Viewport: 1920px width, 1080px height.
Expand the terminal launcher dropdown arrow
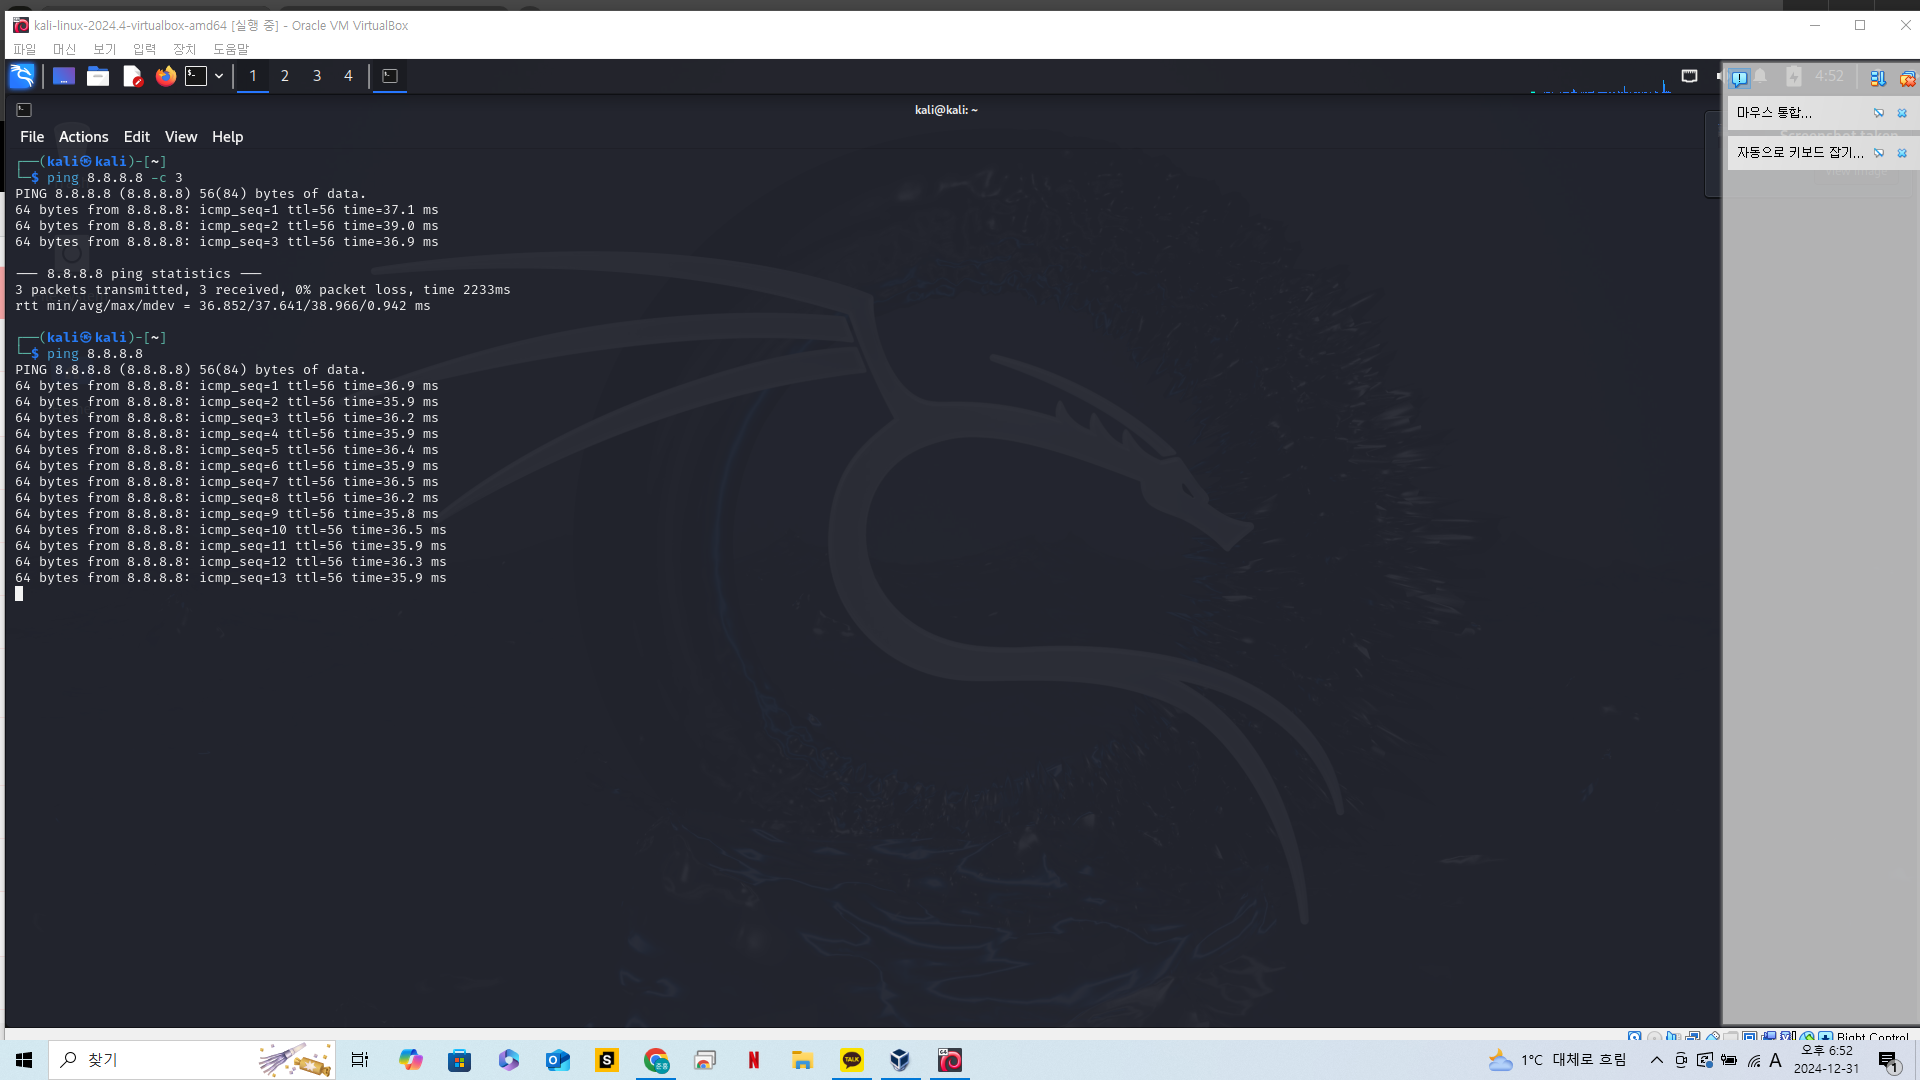(219, 76)
